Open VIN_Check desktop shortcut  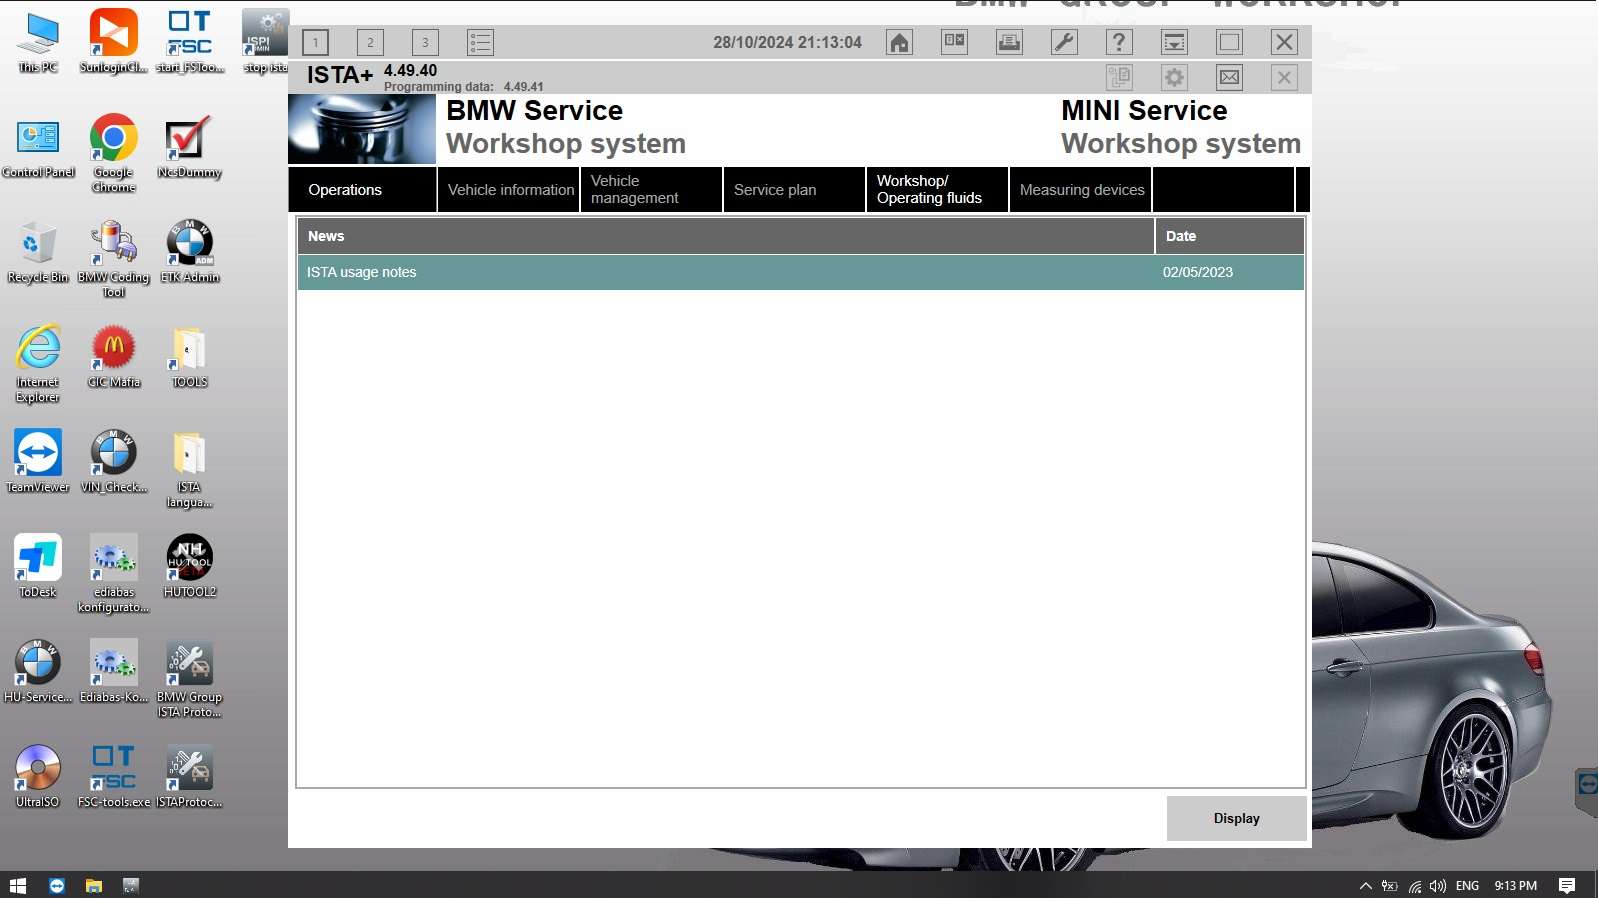click(x=114, y=462)
